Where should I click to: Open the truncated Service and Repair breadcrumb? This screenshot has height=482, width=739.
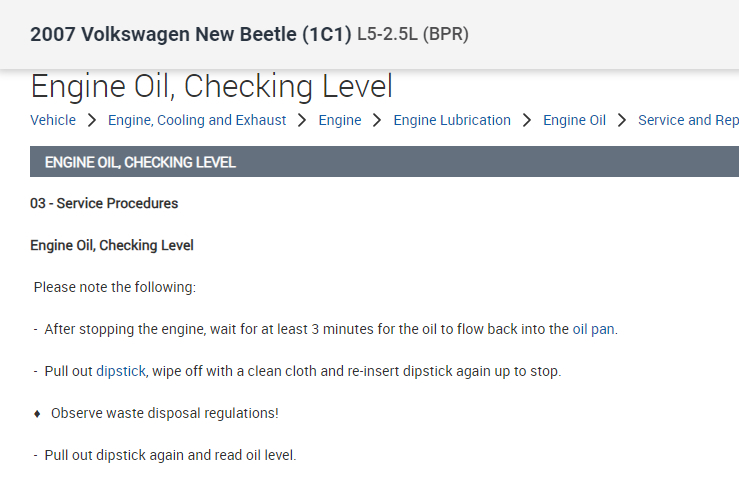(688, 120)
